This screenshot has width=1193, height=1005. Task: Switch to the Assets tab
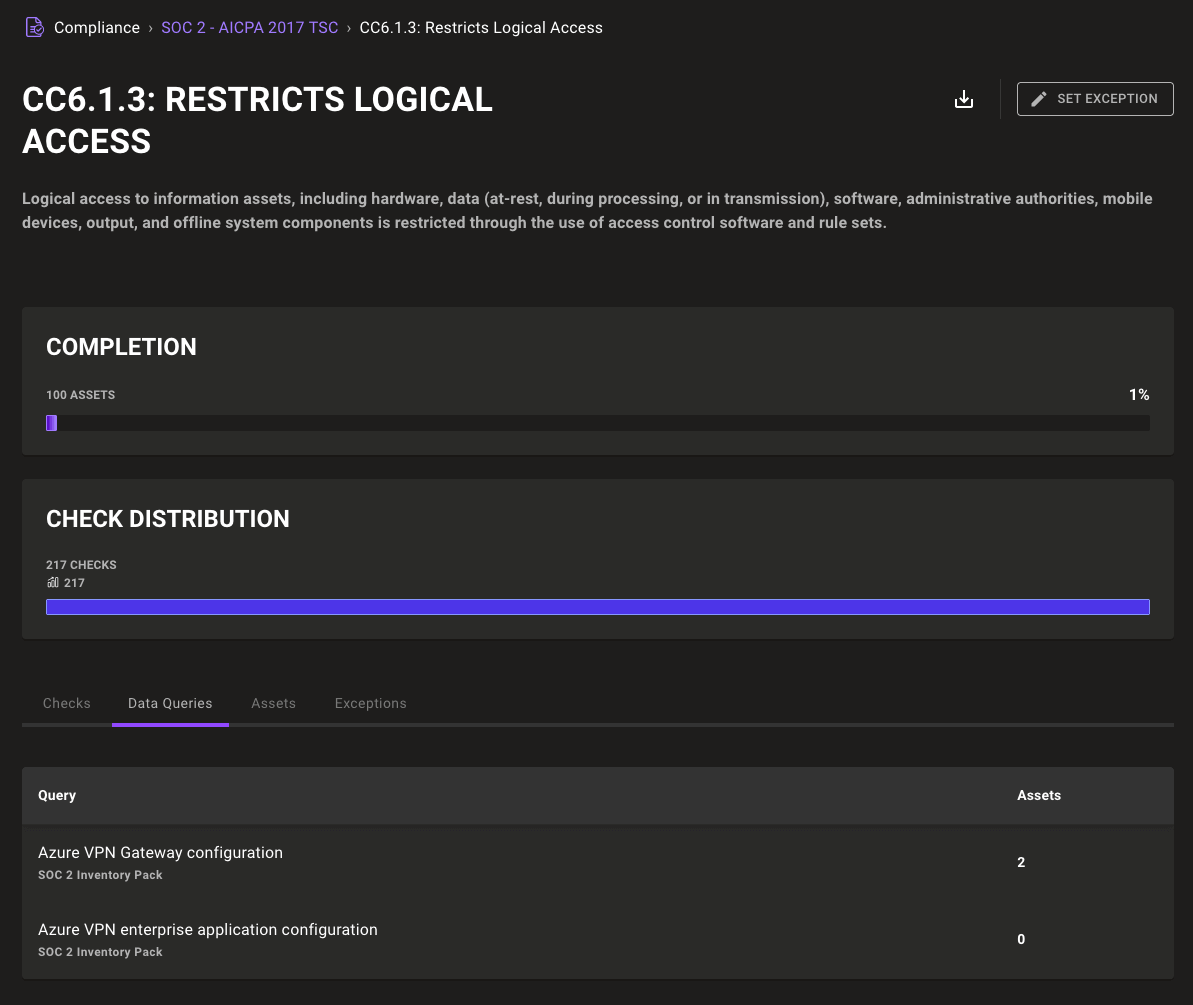click(x=273, y=703)
